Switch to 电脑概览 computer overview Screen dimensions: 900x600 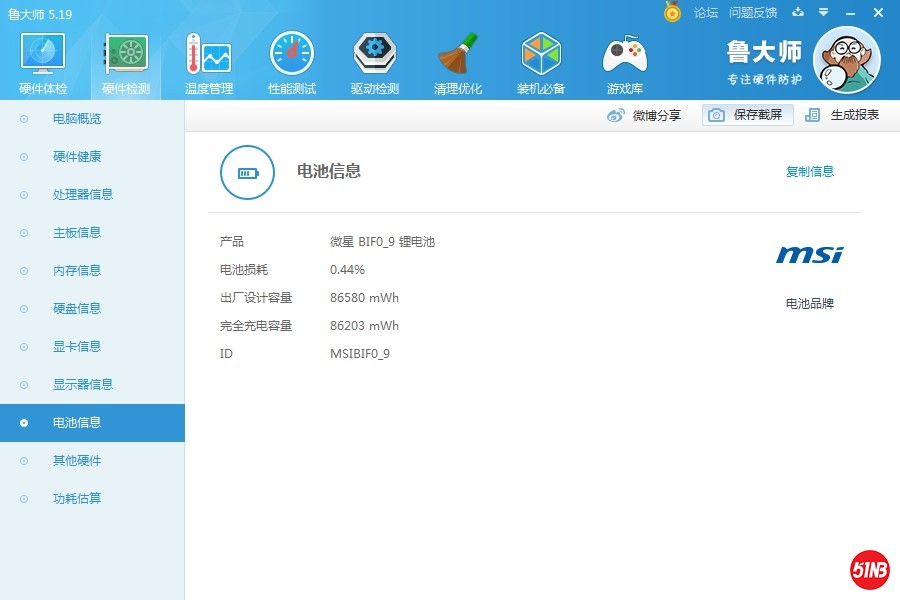coord(75,118)
